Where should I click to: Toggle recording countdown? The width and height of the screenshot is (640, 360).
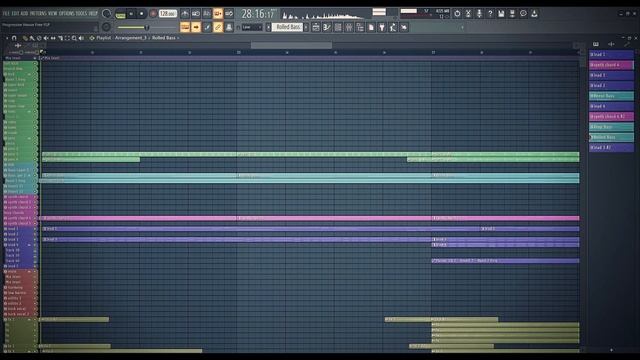tap(207, 13)
